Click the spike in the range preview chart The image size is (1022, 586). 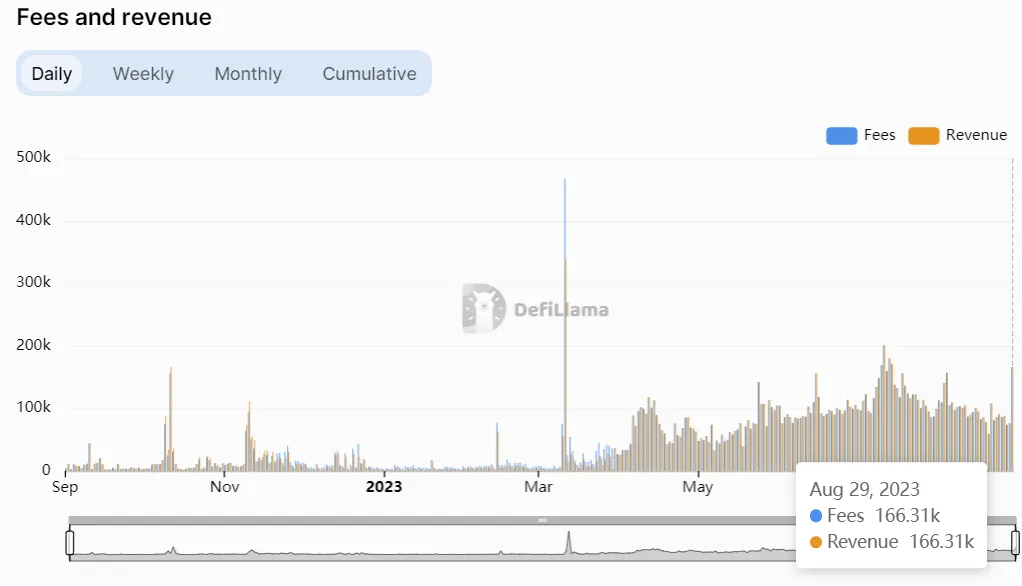point(569,542)
